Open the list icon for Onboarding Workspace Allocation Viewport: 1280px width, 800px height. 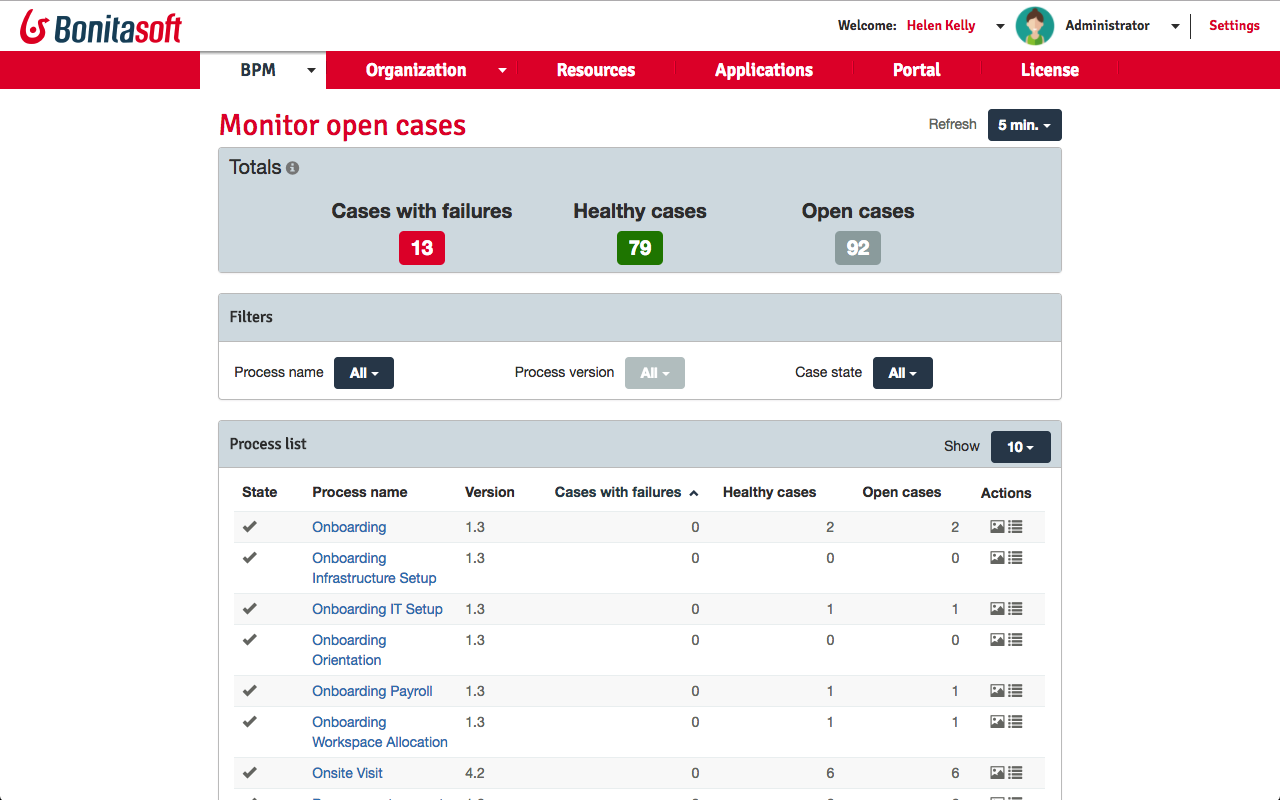(x=1016, y=722)
